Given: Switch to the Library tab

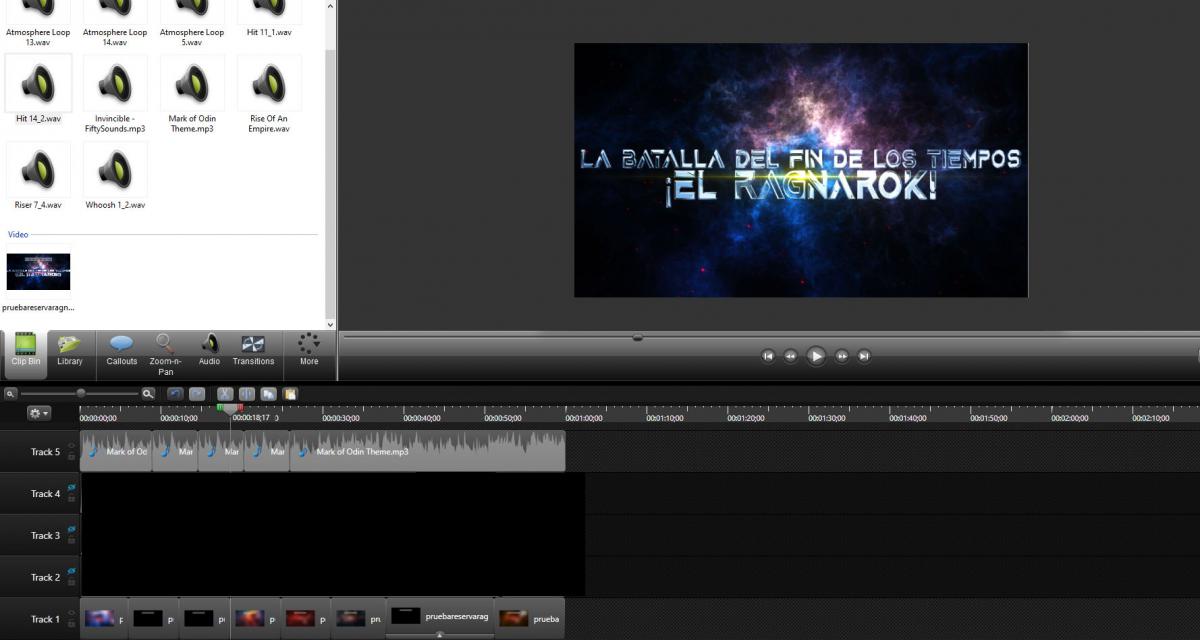Looking at the screenshot, I should coord(70,351).
